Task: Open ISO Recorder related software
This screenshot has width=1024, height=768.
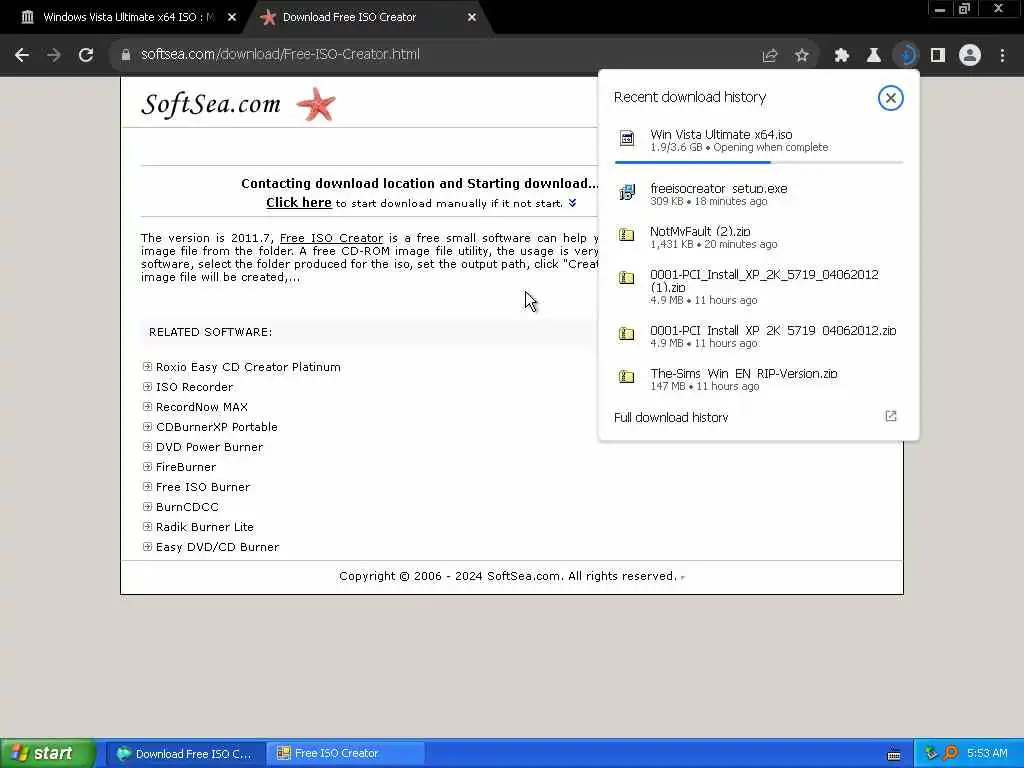Action: point(194,387)
